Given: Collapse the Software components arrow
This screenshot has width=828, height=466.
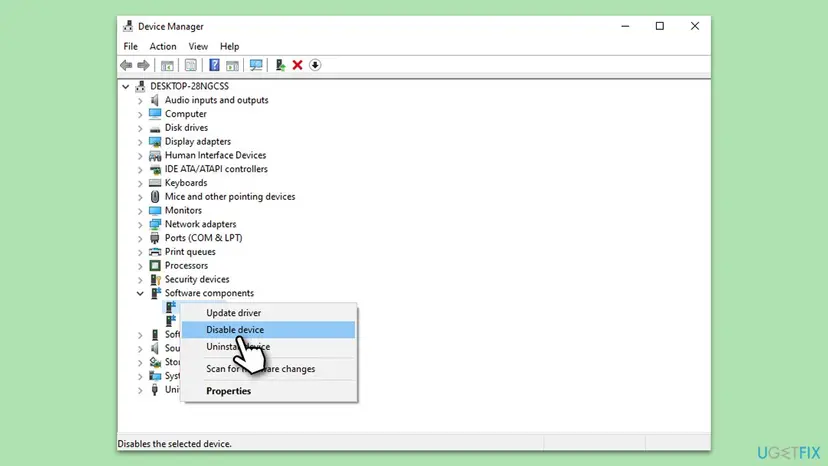Looking at the screenshot, I should (140, 293).
